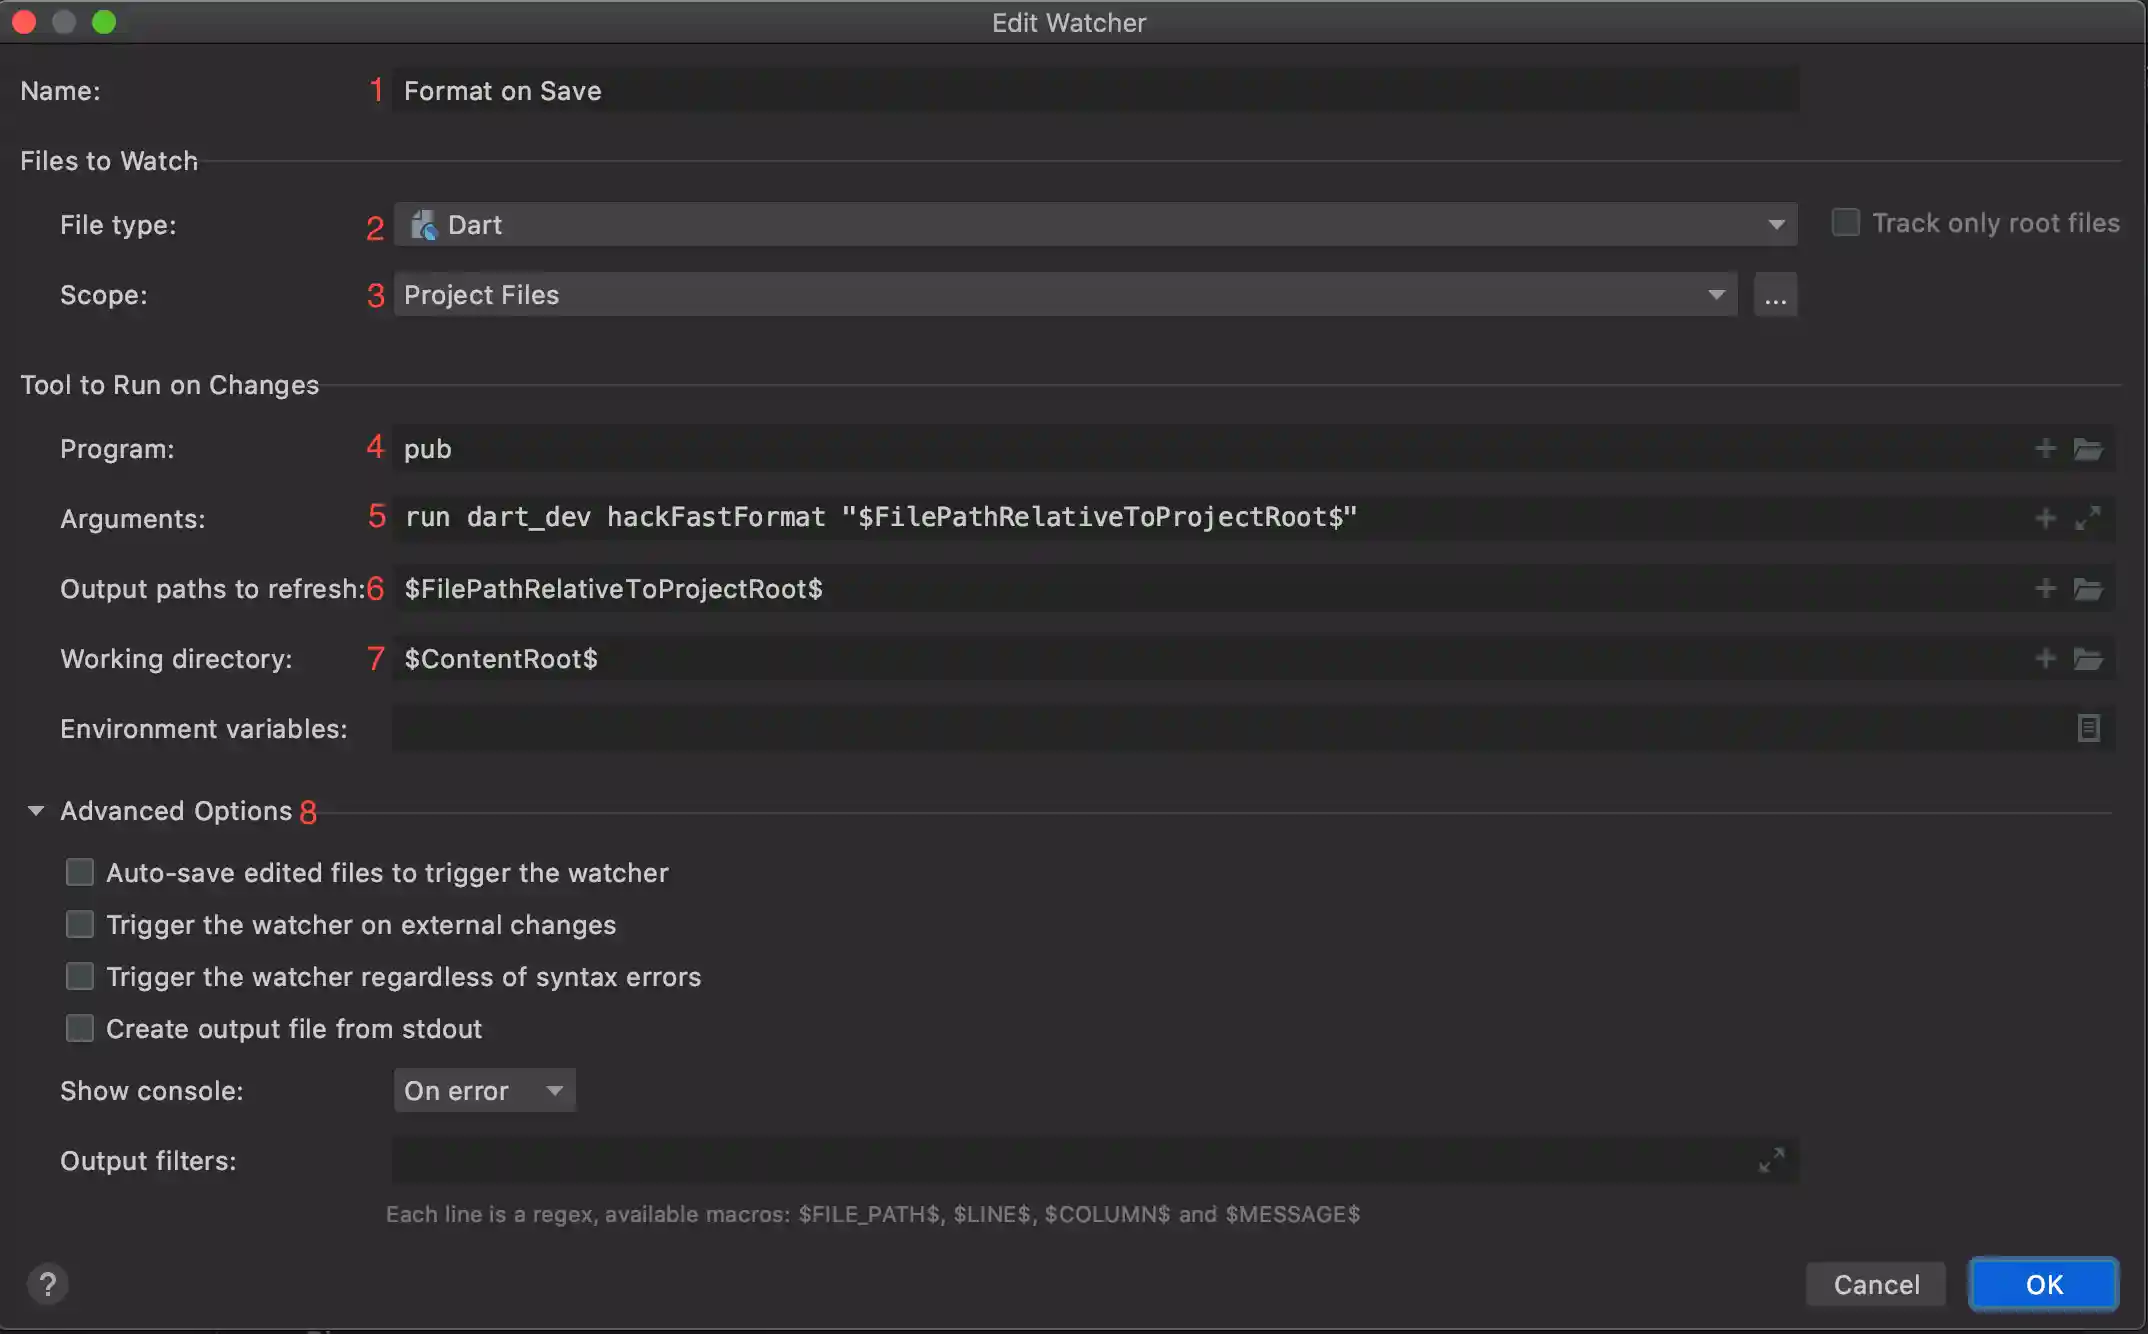Open the File type dropdown showing Dart
This screenshot has width=2148, height=1334.
coord(1778,224)
